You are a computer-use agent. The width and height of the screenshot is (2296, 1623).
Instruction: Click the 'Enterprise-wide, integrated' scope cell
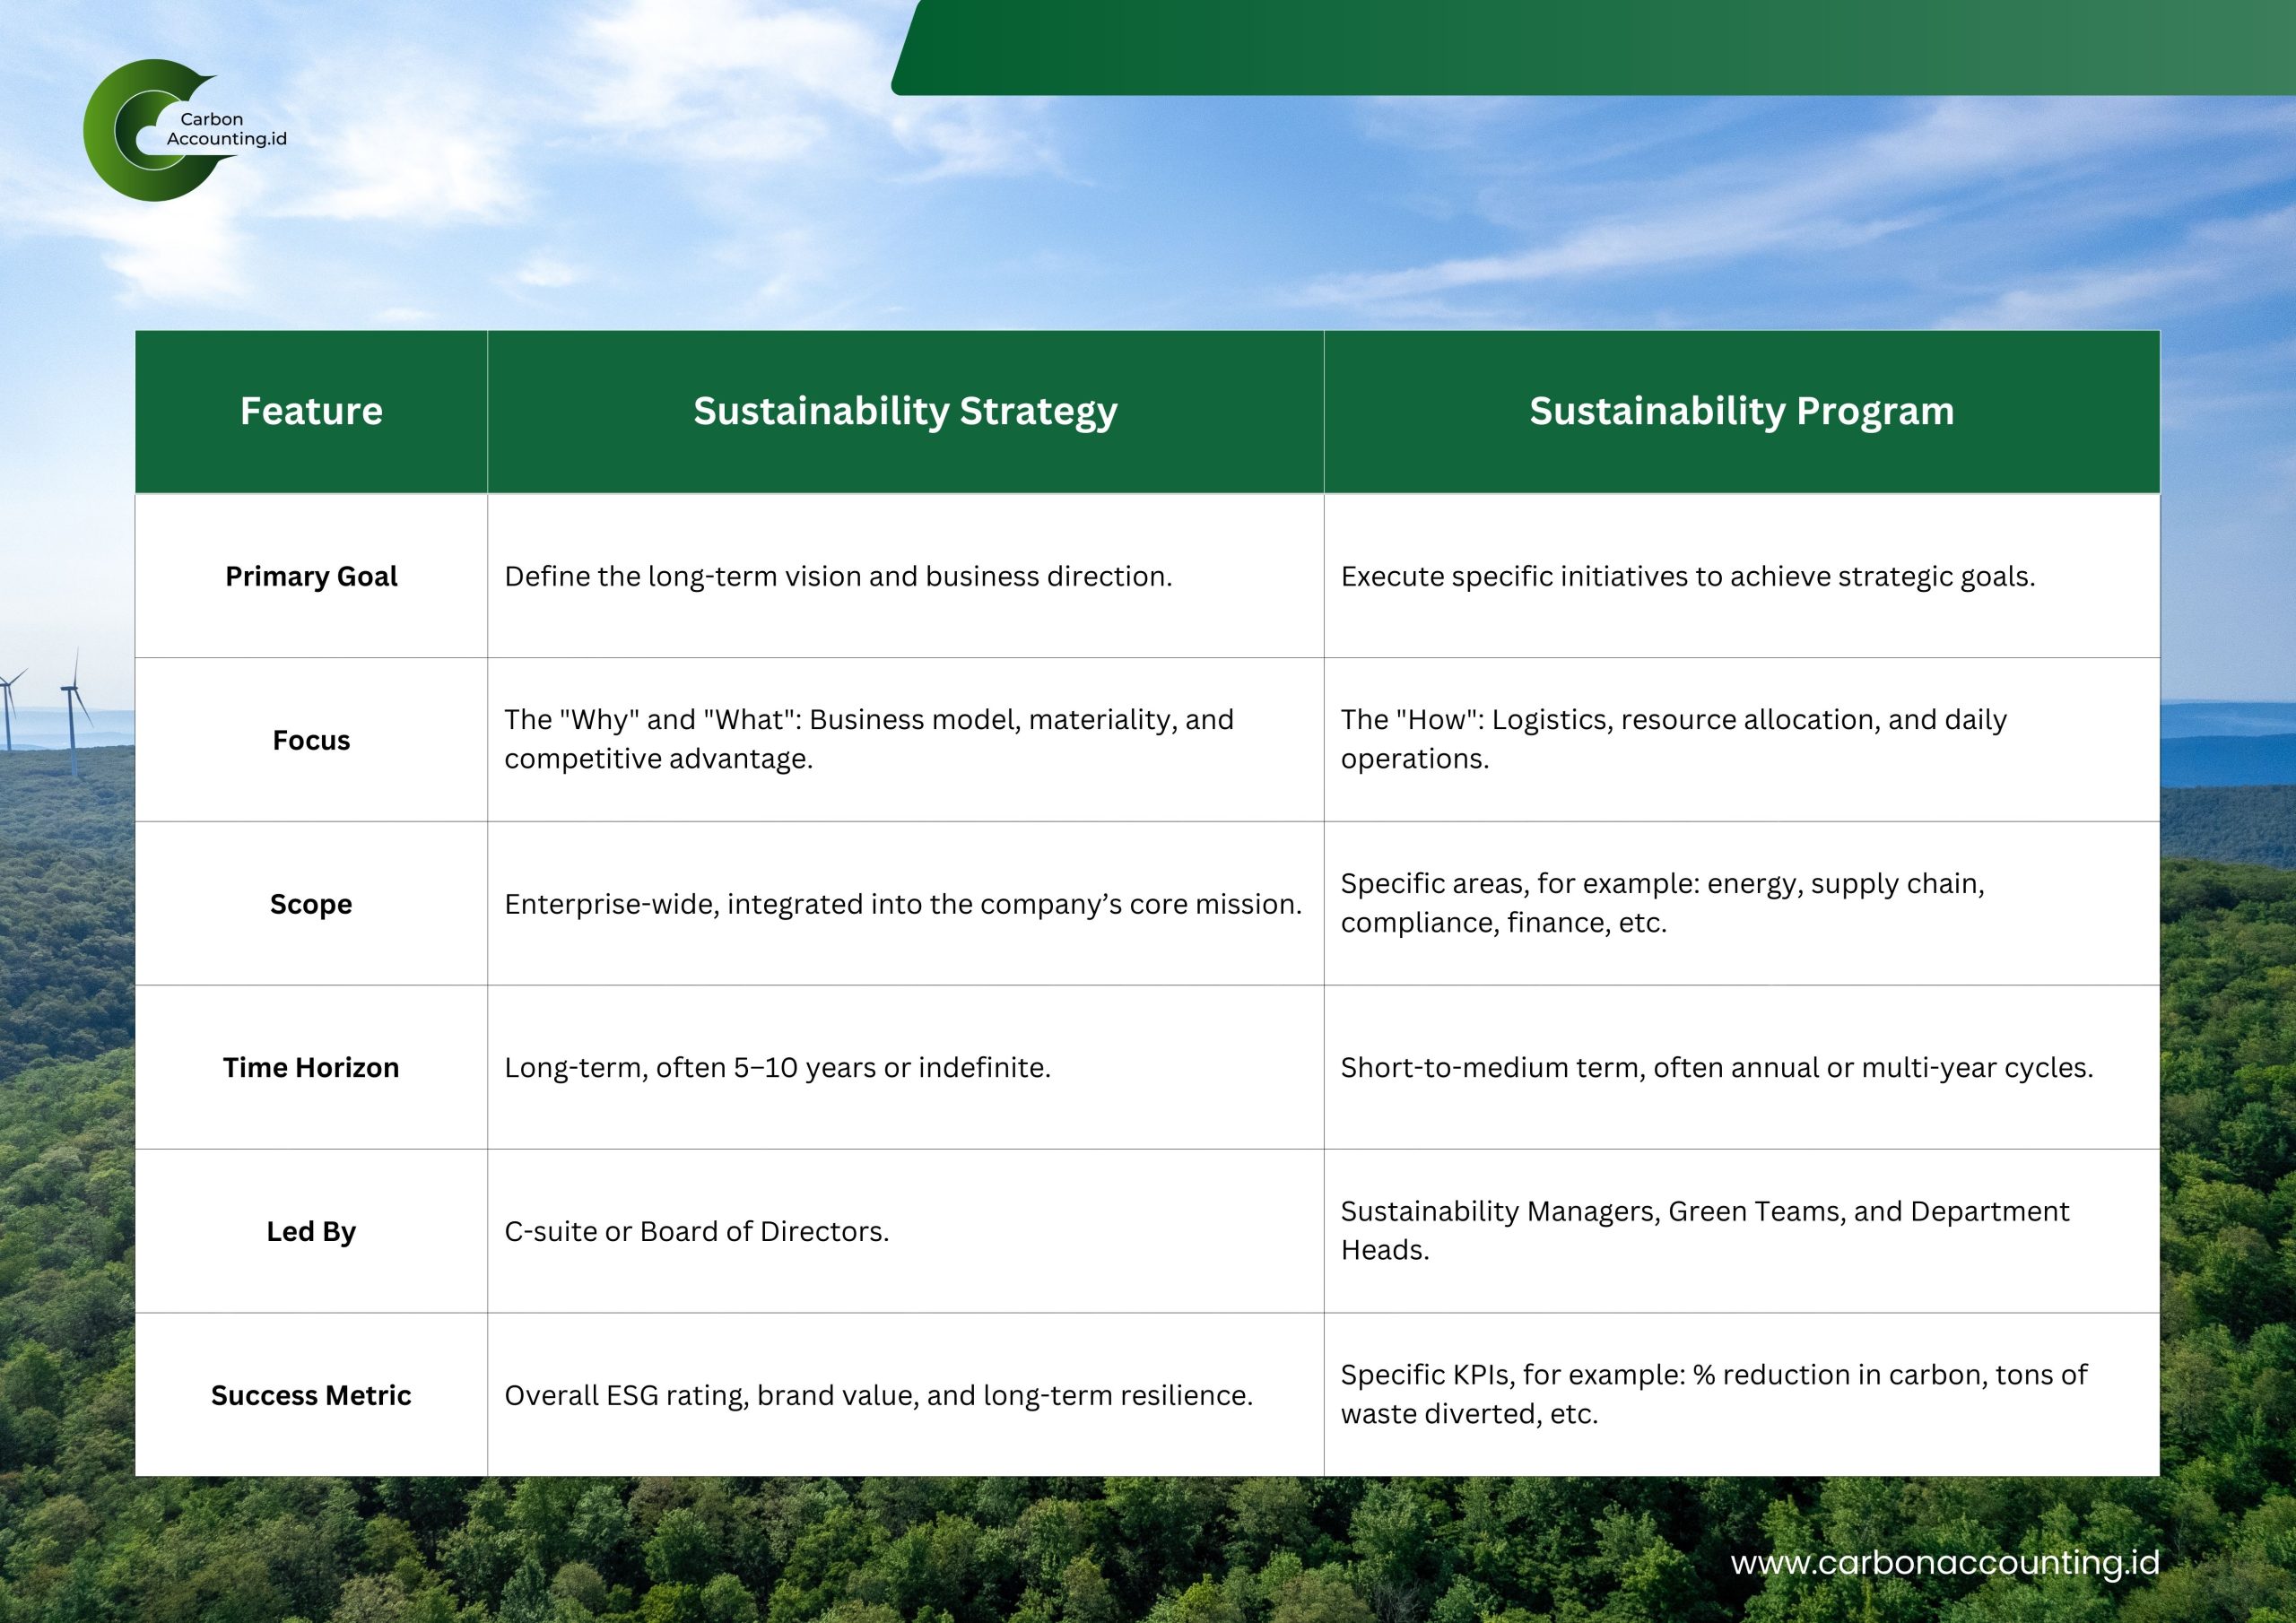coord(903,904)
